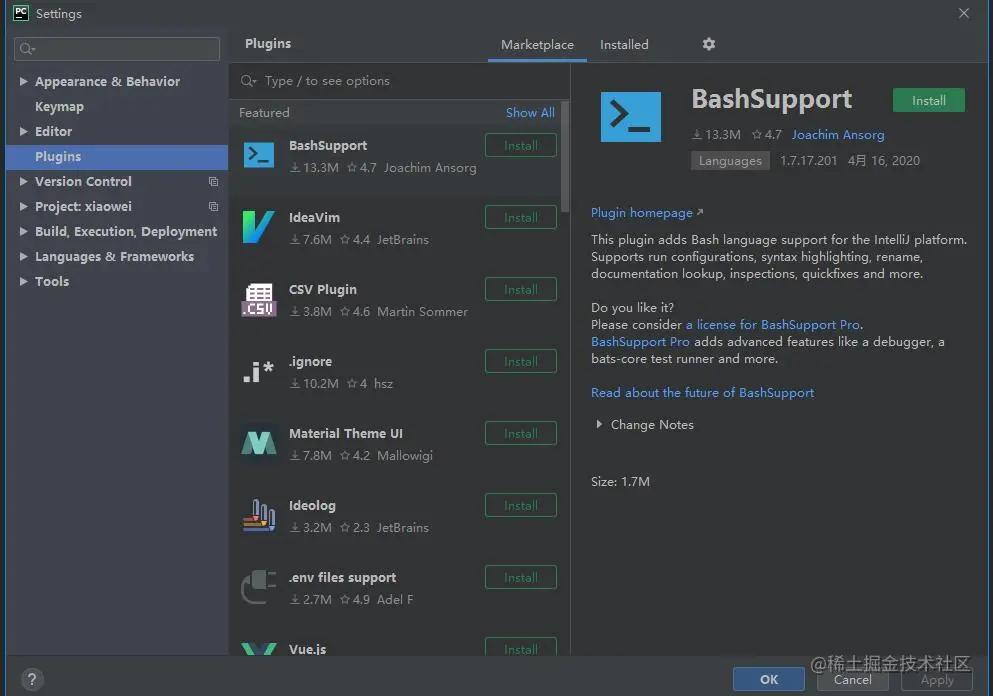Click the Material Theme UI icon
Image resolution: width=993 pixels, height=696 pixels.
pyautogui.click(x=259, y=443)
